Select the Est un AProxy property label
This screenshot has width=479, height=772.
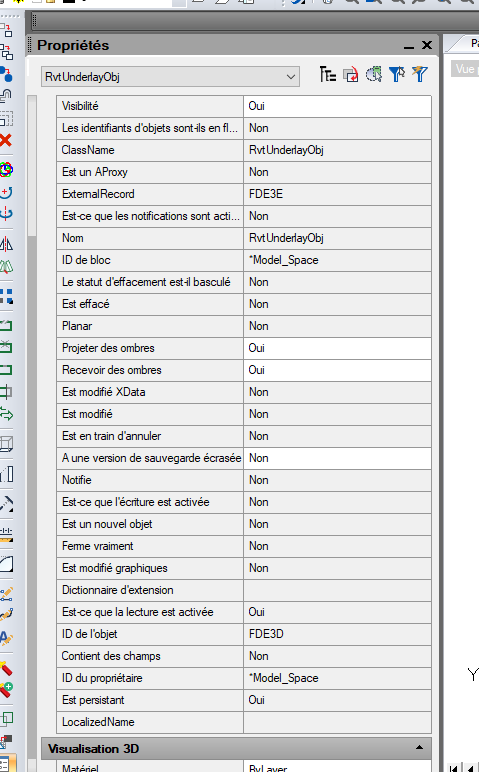coord(95,172)
